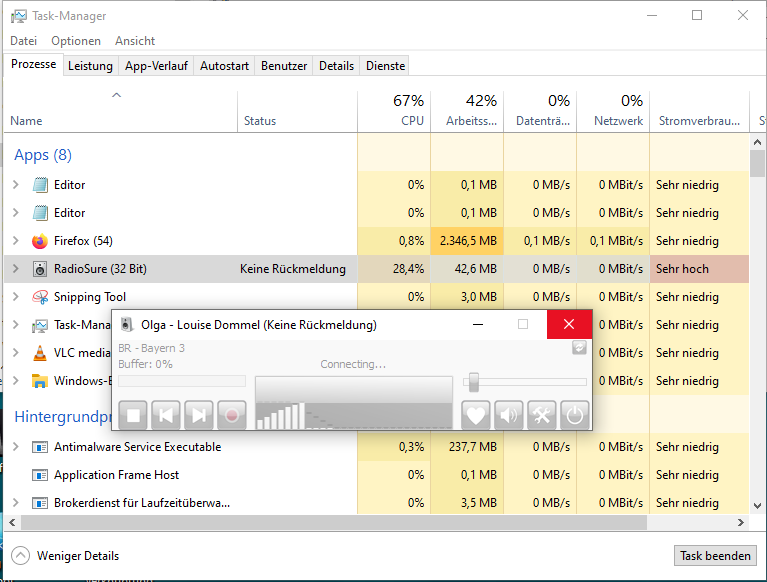Click RadioSure buffer progress bar
Screen dimensions: 767x582
click(182, 381)
